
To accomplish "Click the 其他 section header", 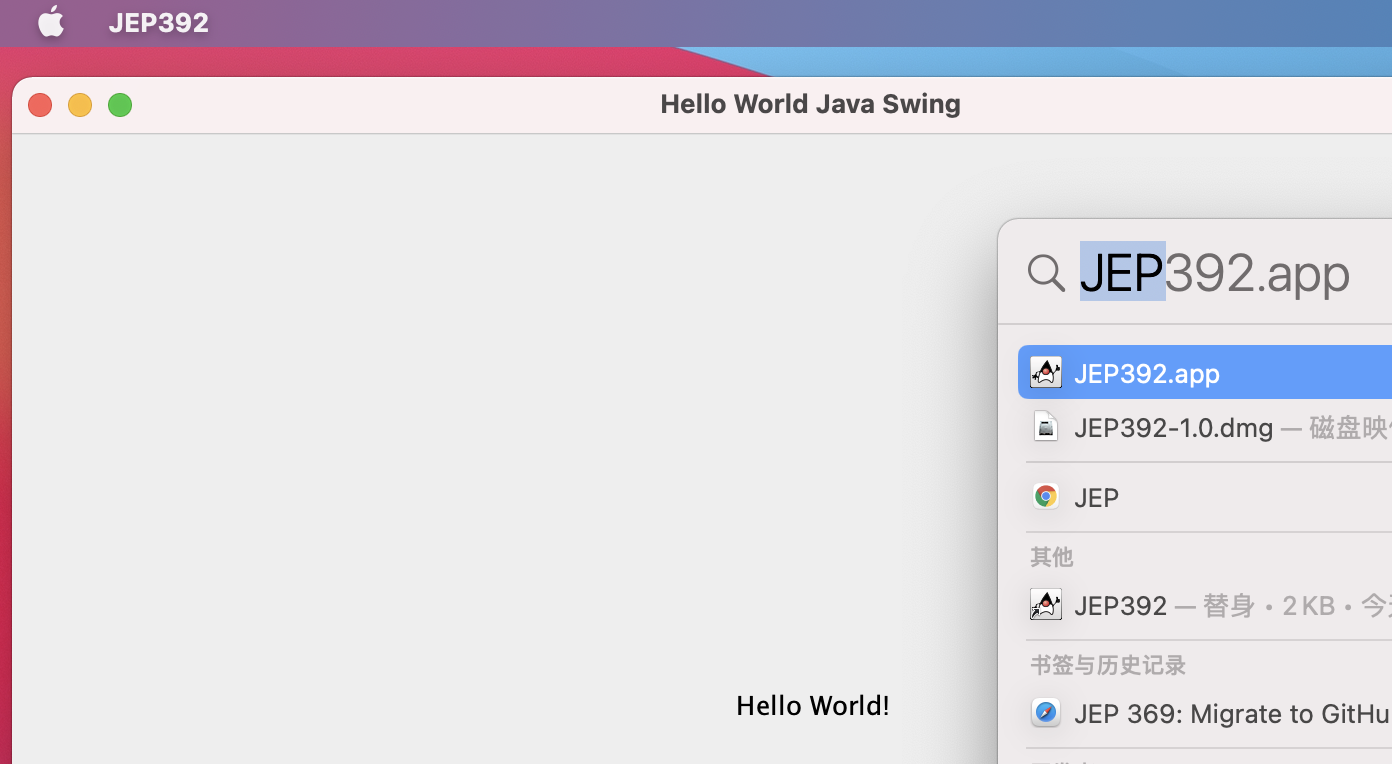I will pyautogui.click(x=1051, y=557).
